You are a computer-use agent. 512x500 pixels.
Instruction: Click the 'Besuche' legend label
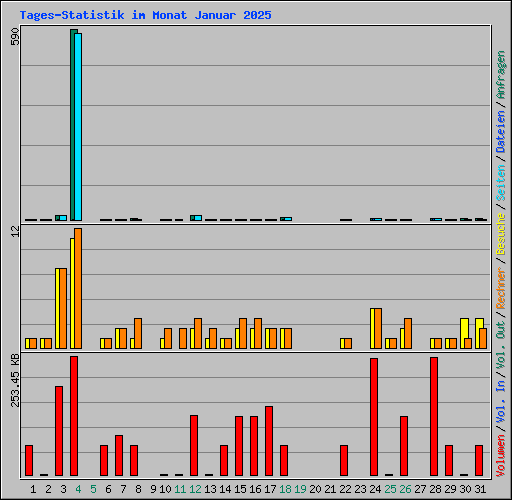(500, 234)
